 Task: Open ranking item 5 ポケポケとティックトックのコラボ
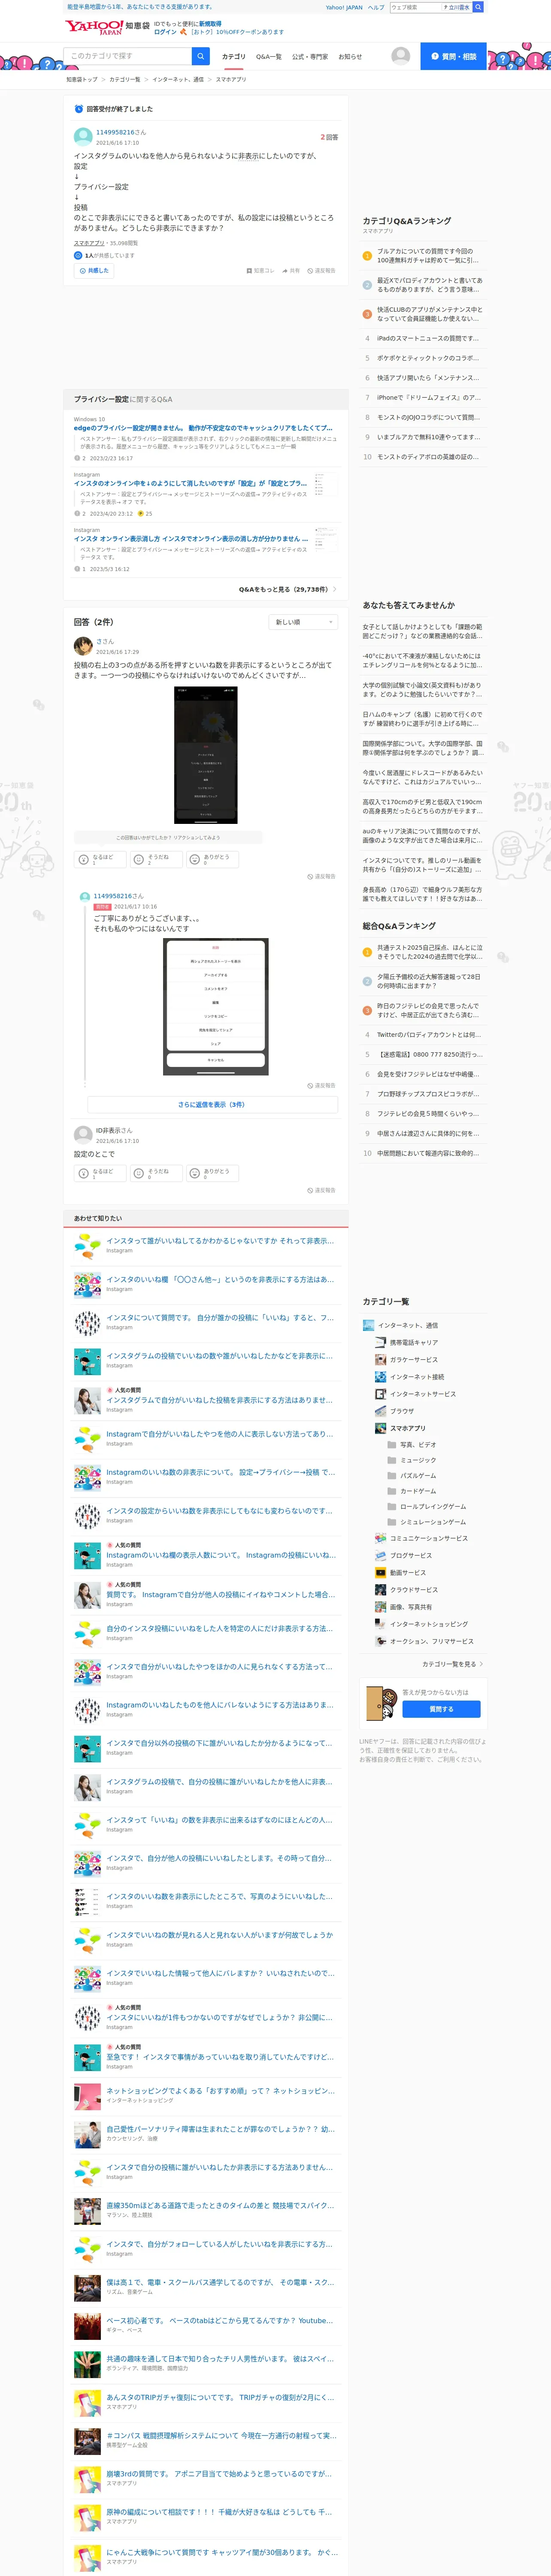(427, 358)
